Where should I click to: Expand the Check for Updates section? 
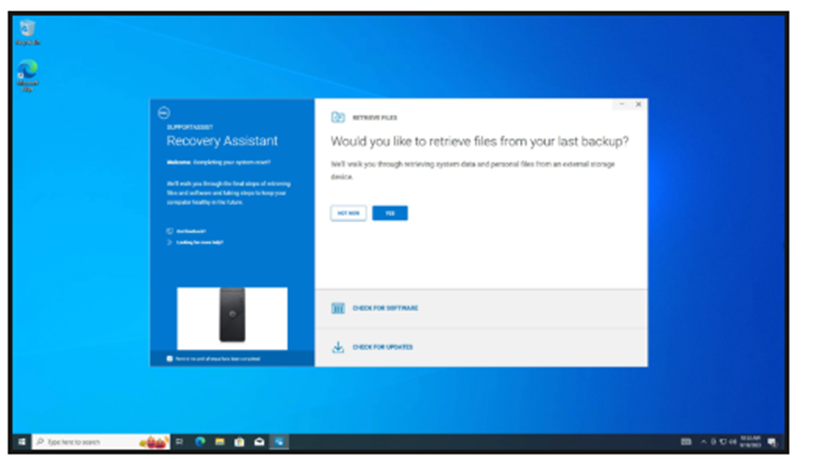tap(481, 347)
